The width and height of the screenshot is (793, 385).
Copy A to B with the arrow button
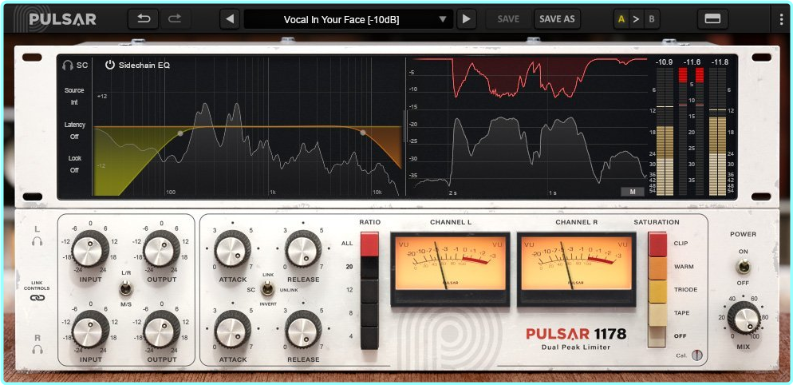[x=636, y=20]
